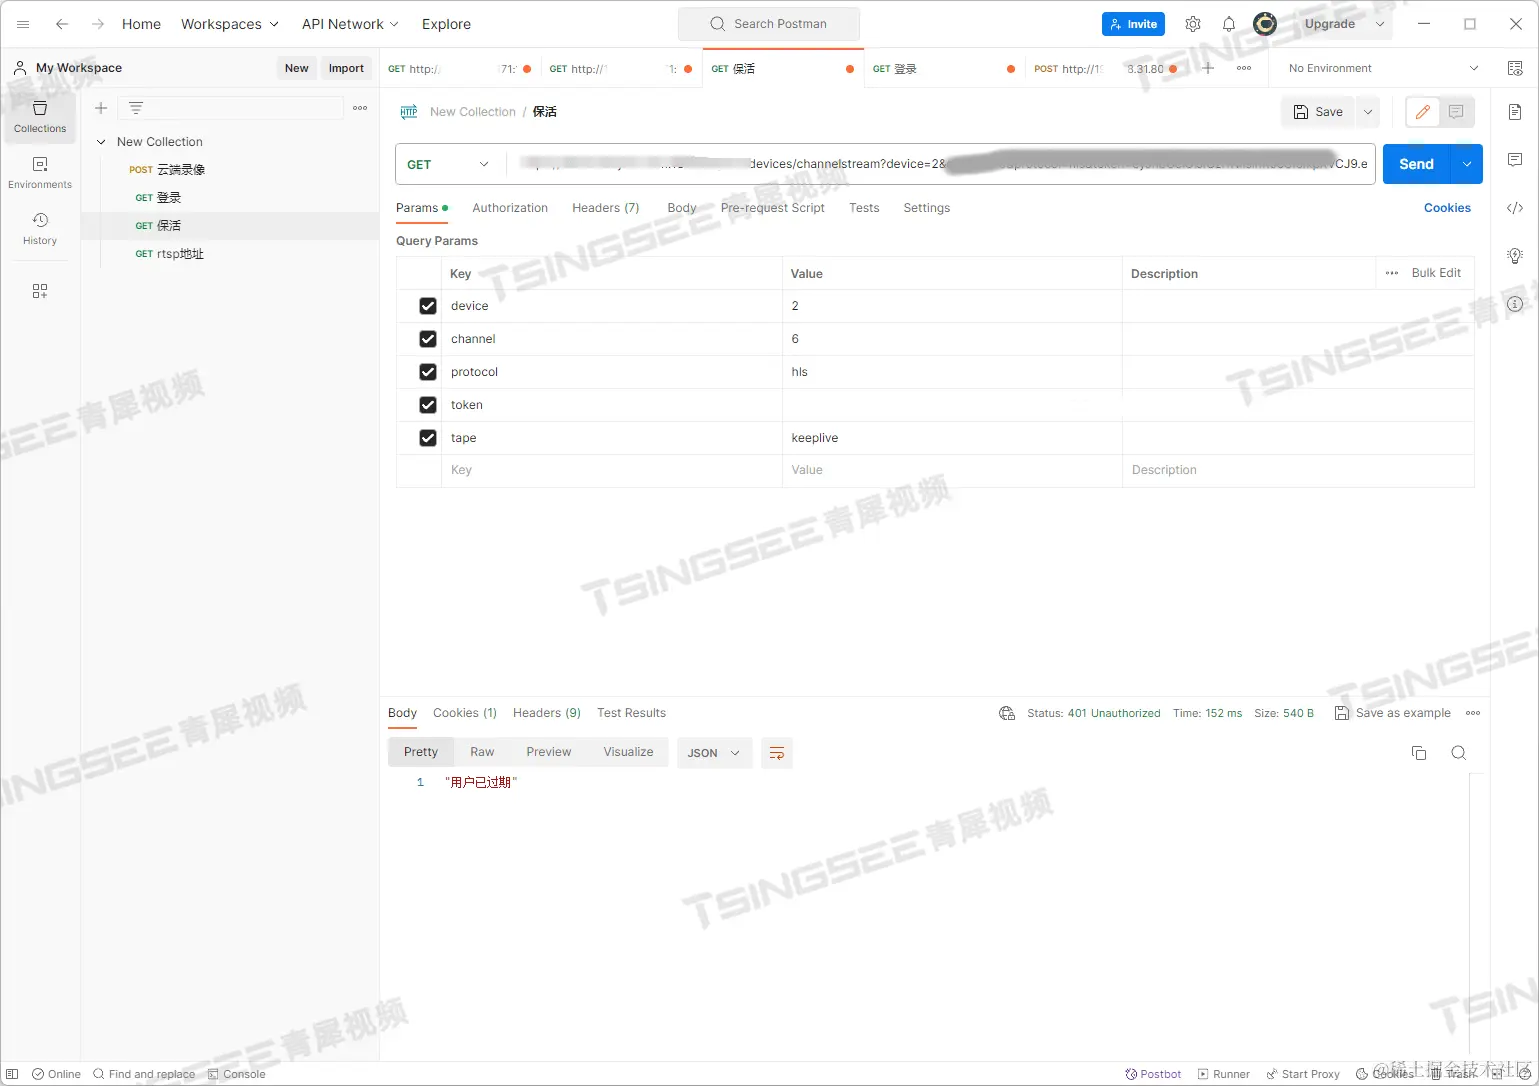The image size is (1539, 1086).
Task: Open the Cookies link
Action: [1447, 208]
